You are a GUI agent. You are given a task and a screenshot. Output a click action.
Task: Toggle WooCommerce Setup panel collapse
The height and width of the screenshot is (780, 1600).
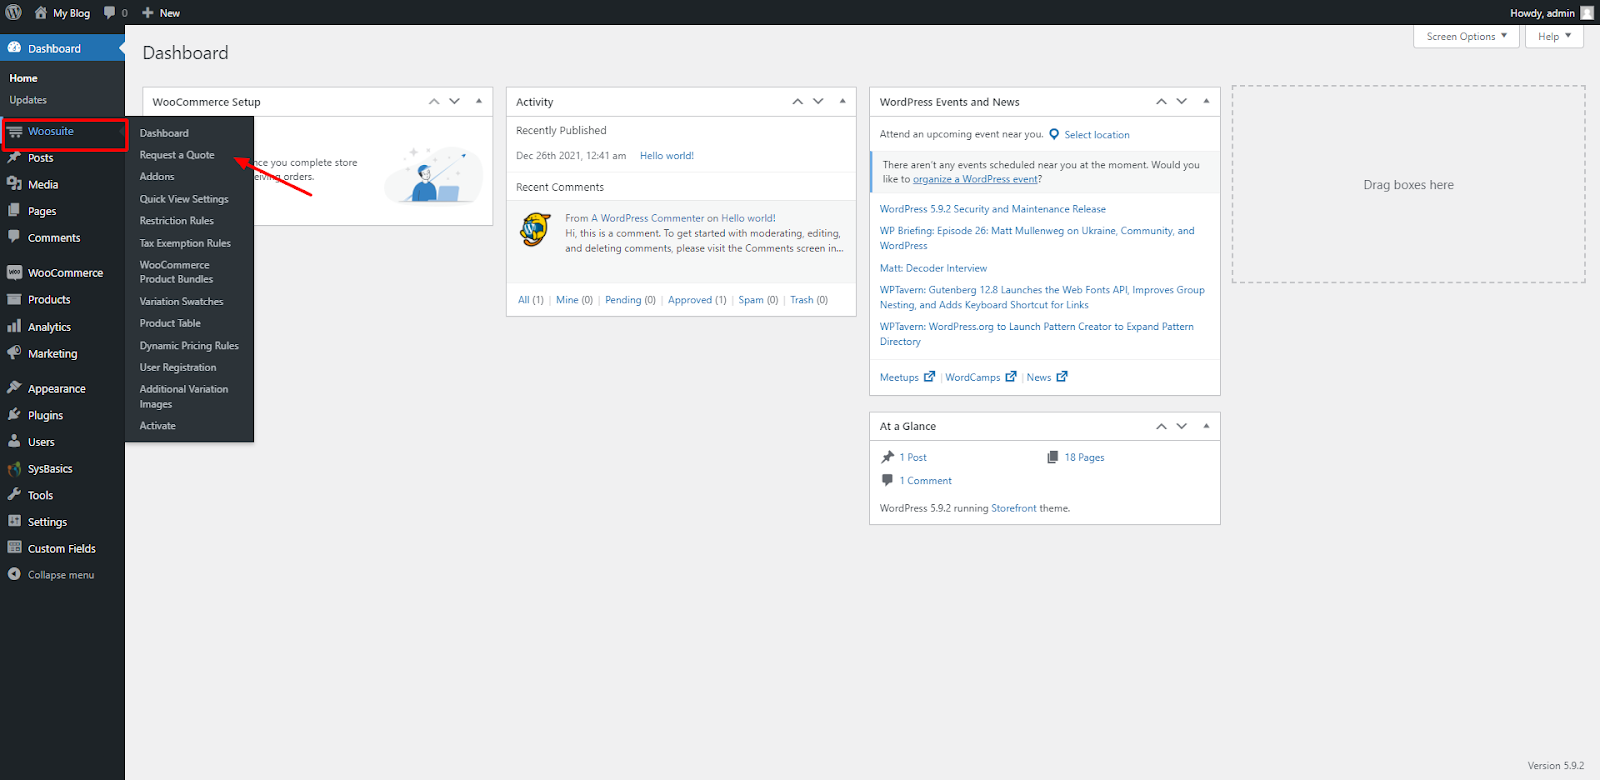479,101
